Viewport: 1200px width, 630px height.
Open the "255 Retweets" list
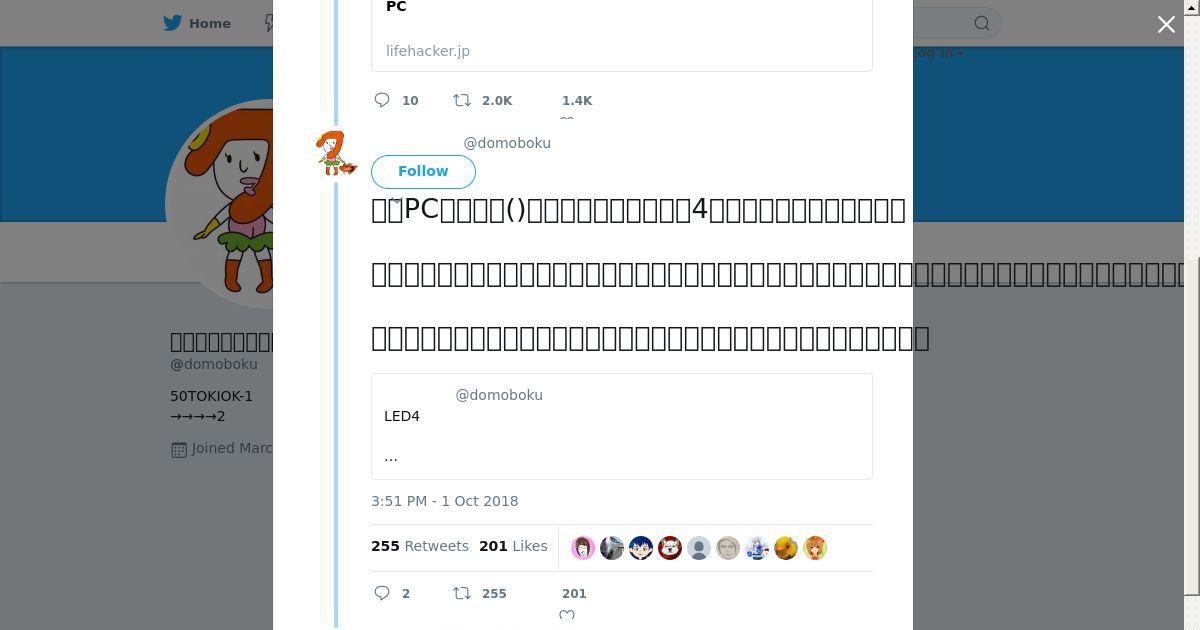pos(419,546)
